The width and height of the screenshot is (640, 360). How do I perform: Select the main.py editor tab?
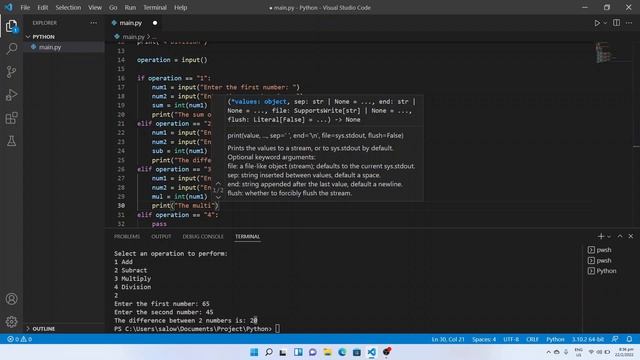point(130,23)
